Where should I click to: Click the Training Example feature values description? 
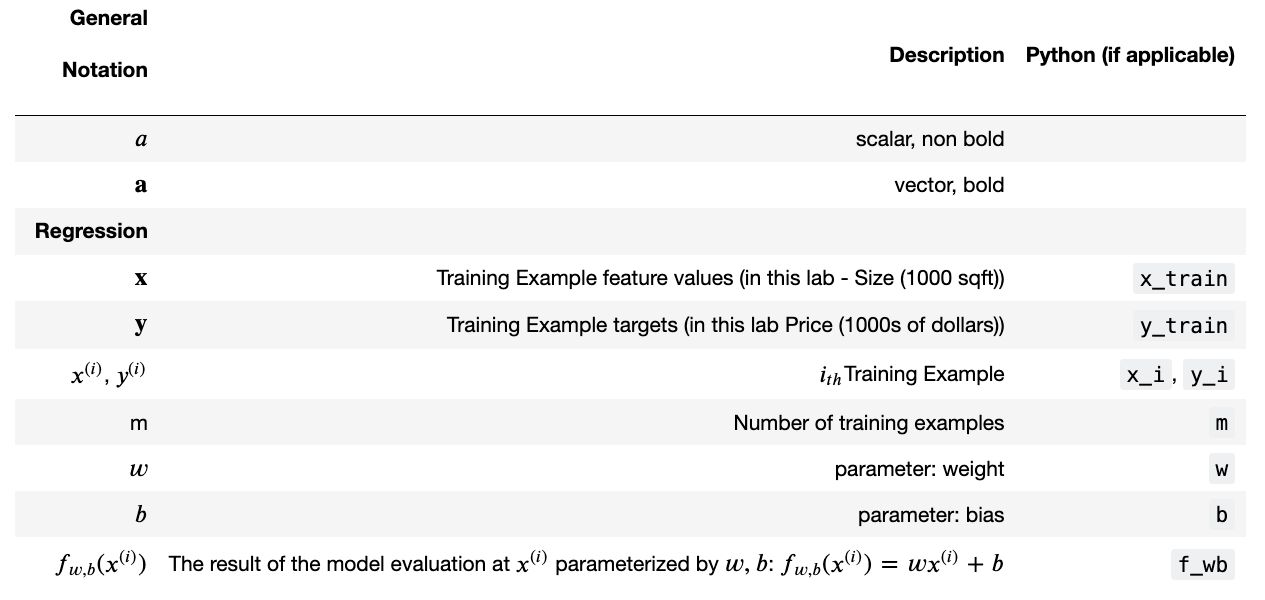point(720,278)
